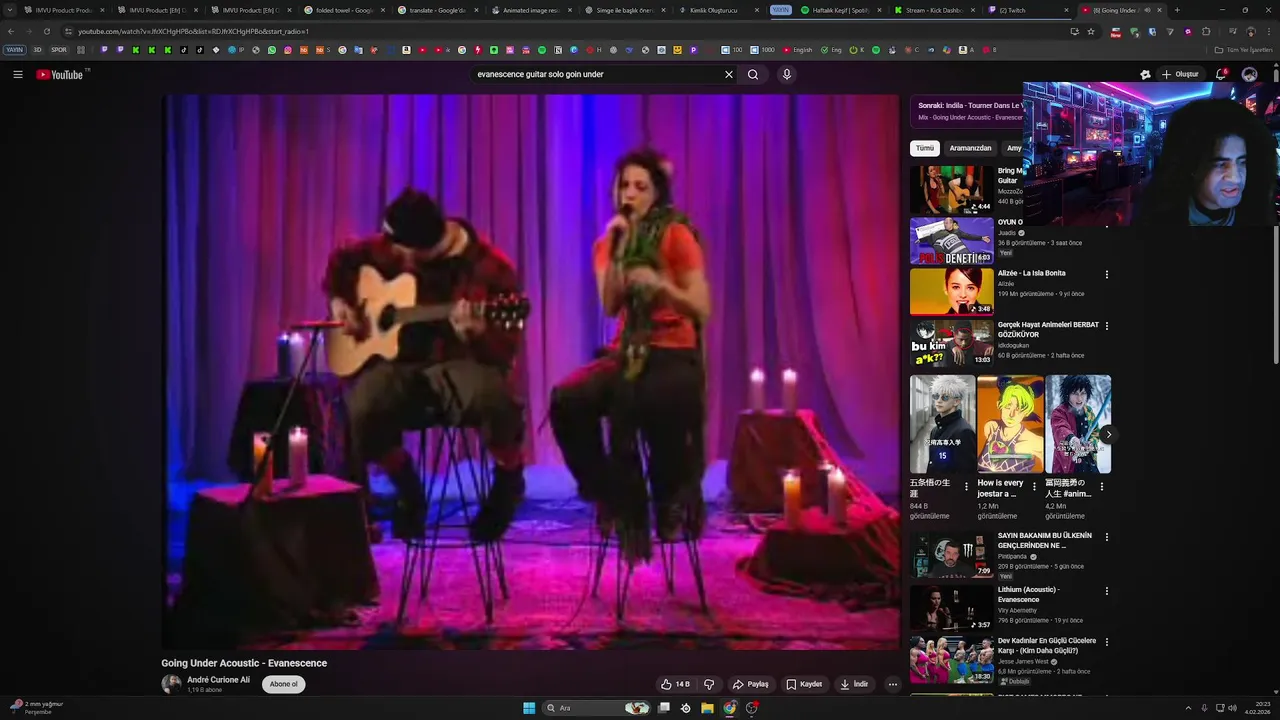This screenshot has width=1280, height=720.
Task: Open options for Dev Kadınlar video
Action: click(x=1106, y=642)
